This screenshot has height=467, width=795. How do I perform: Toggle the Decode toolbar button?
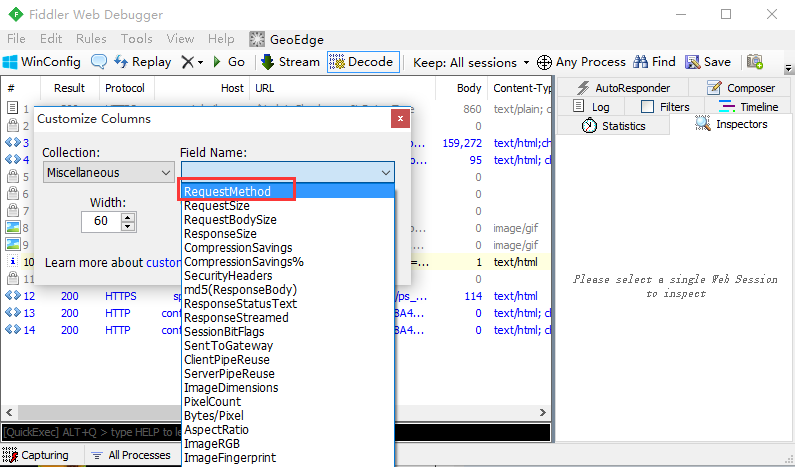point(362,62)
